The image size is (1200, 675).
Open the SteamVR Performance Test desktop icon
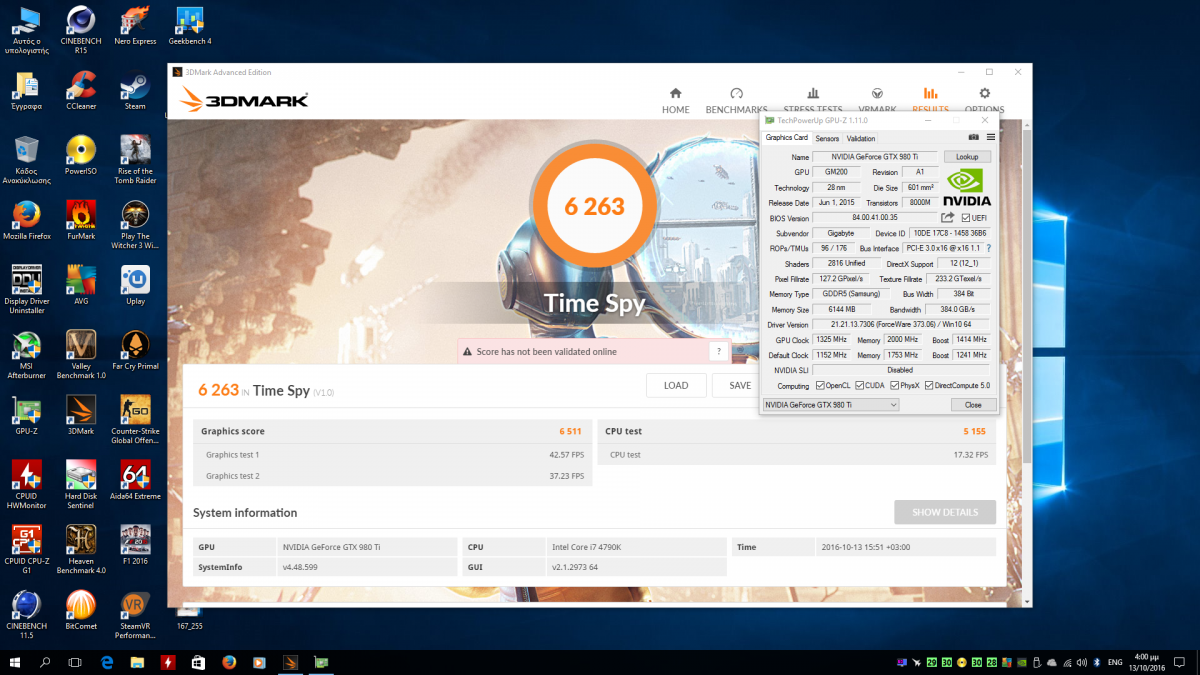pos(135,615)
